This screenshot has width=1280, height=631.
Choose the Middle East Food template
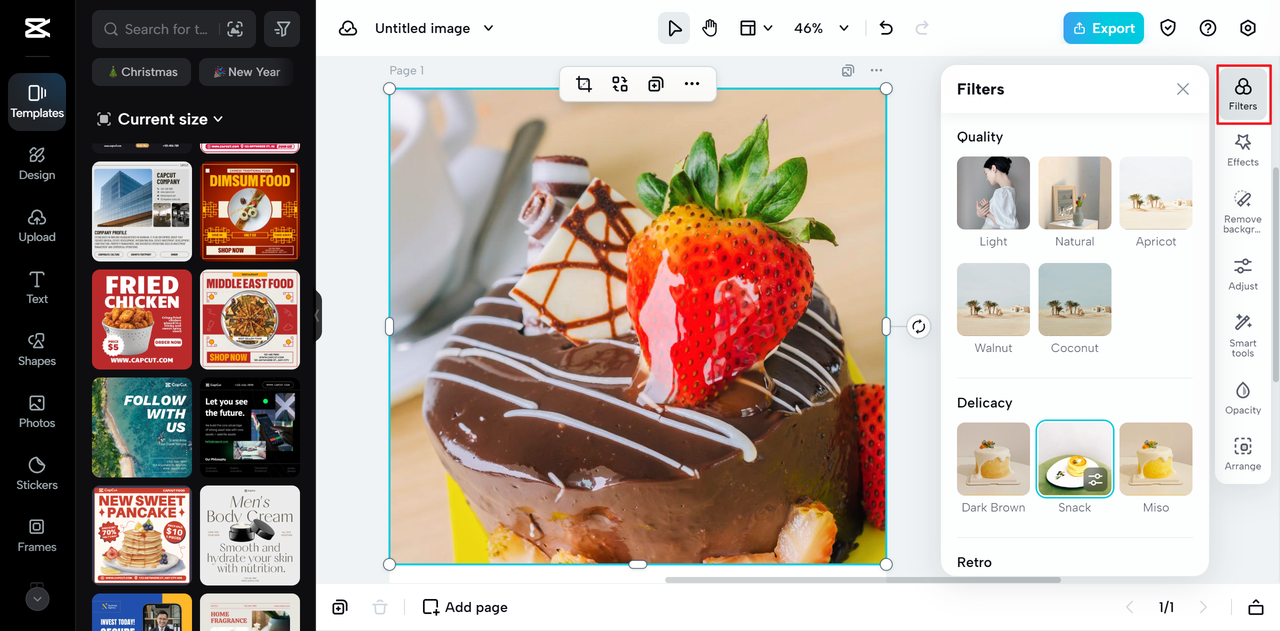250,320
